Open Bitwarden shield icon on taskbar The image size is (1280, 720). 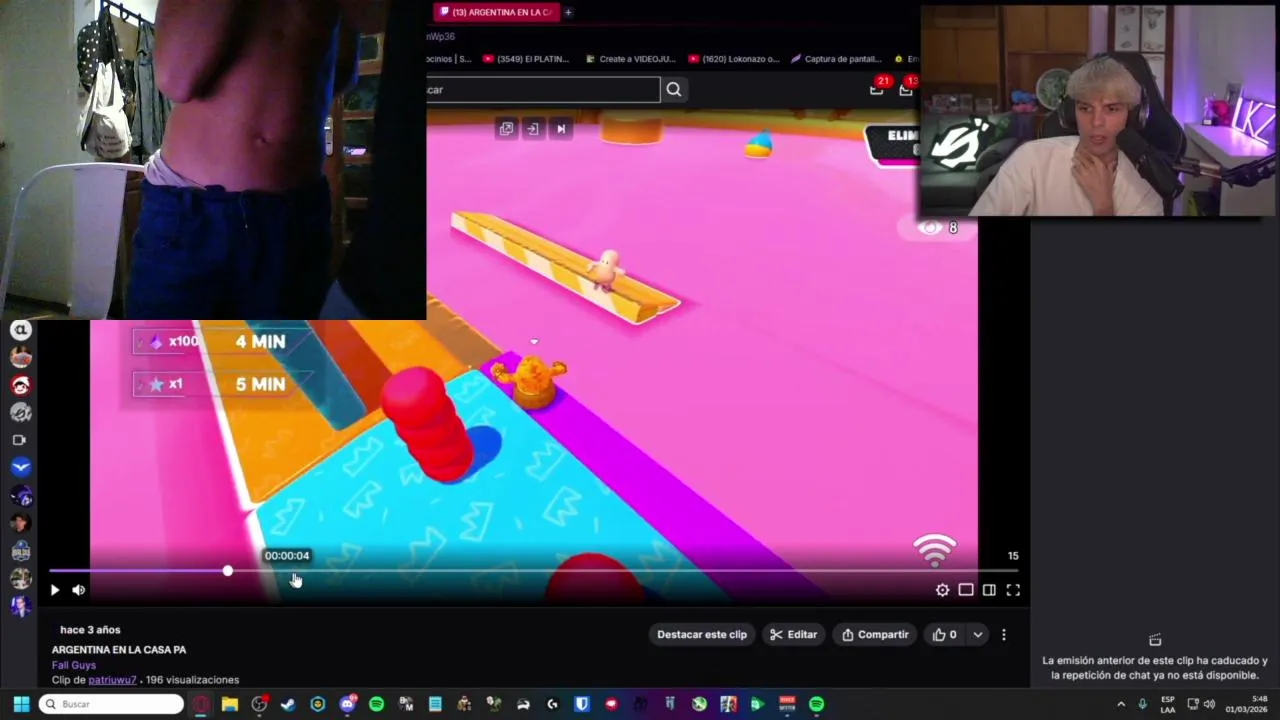582,704
